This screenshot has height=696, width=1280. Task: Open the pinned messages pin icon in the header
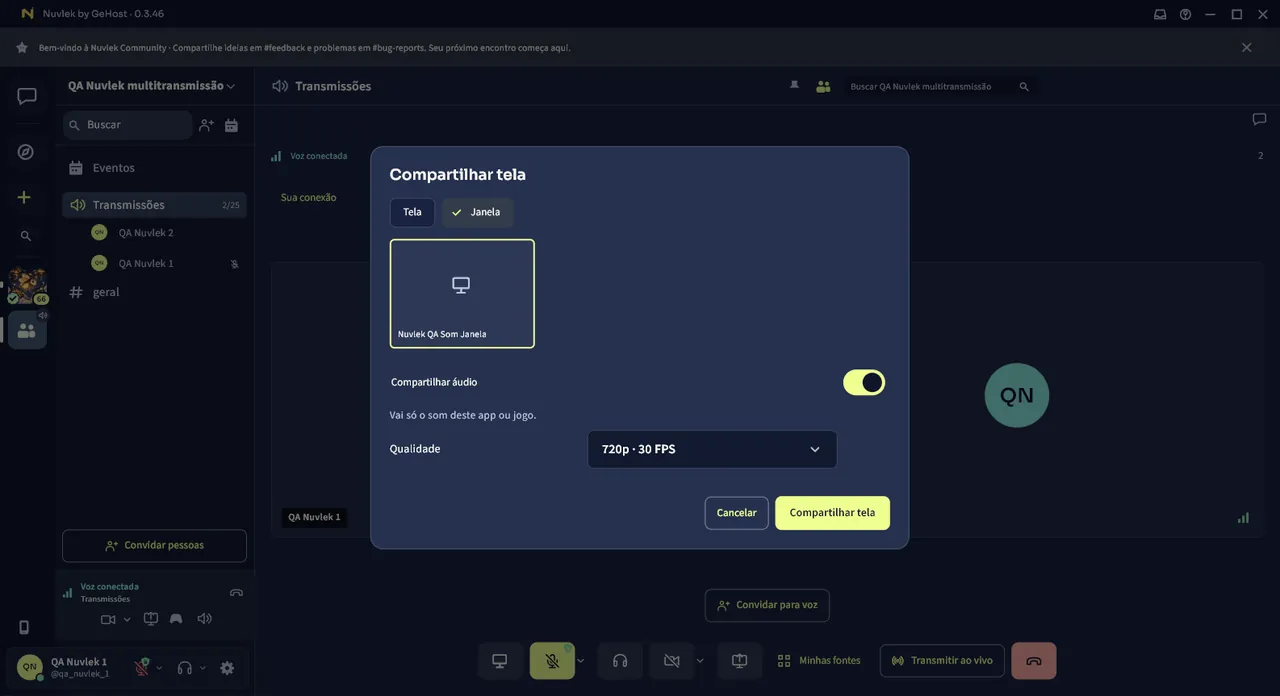tap(795, 86)
